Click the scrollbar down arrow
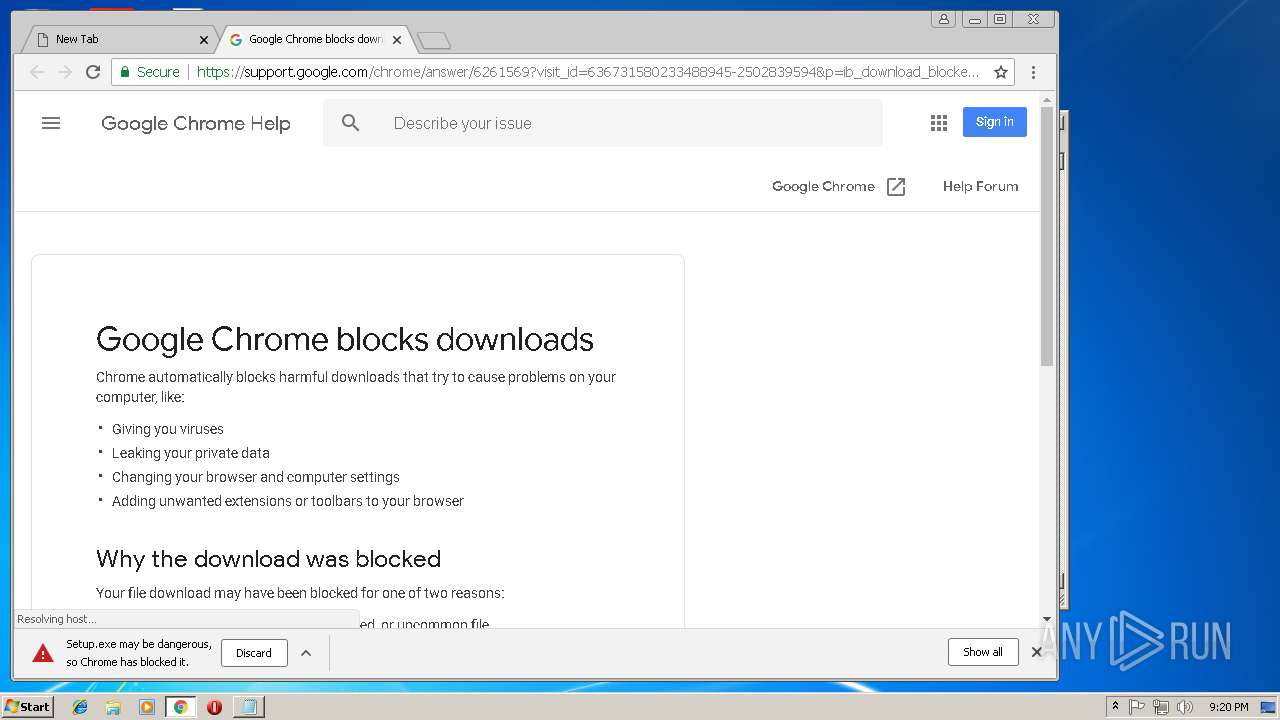This screenshot has width=1280, height=720. (x=1047, y=620)
